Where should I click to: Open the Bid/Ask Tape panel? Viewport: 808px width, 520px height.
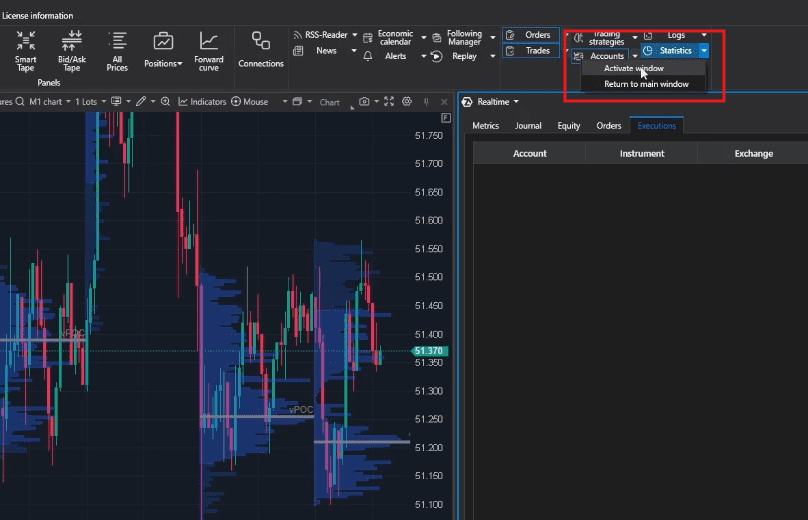(x=72, y=50)
